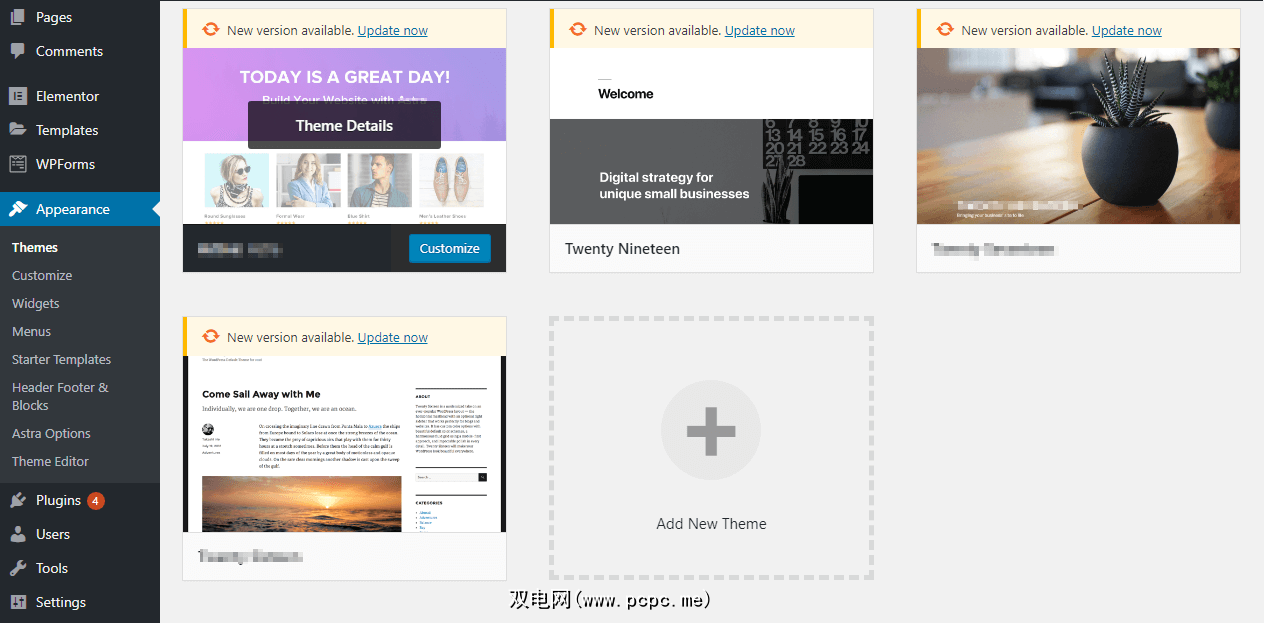Screen dimensions: 1264x623
Task: Click the Settings sliders icon
Action: (18, 602)
